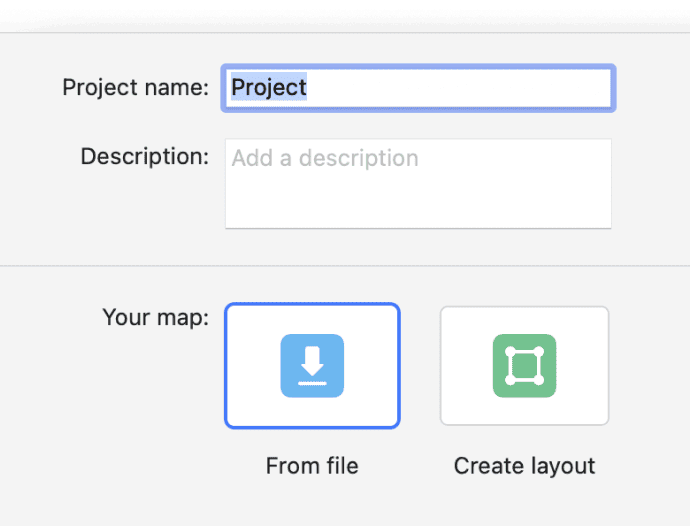Click the top-left node of the layout icon
This screenshot has width=690, height=526.
509,351
